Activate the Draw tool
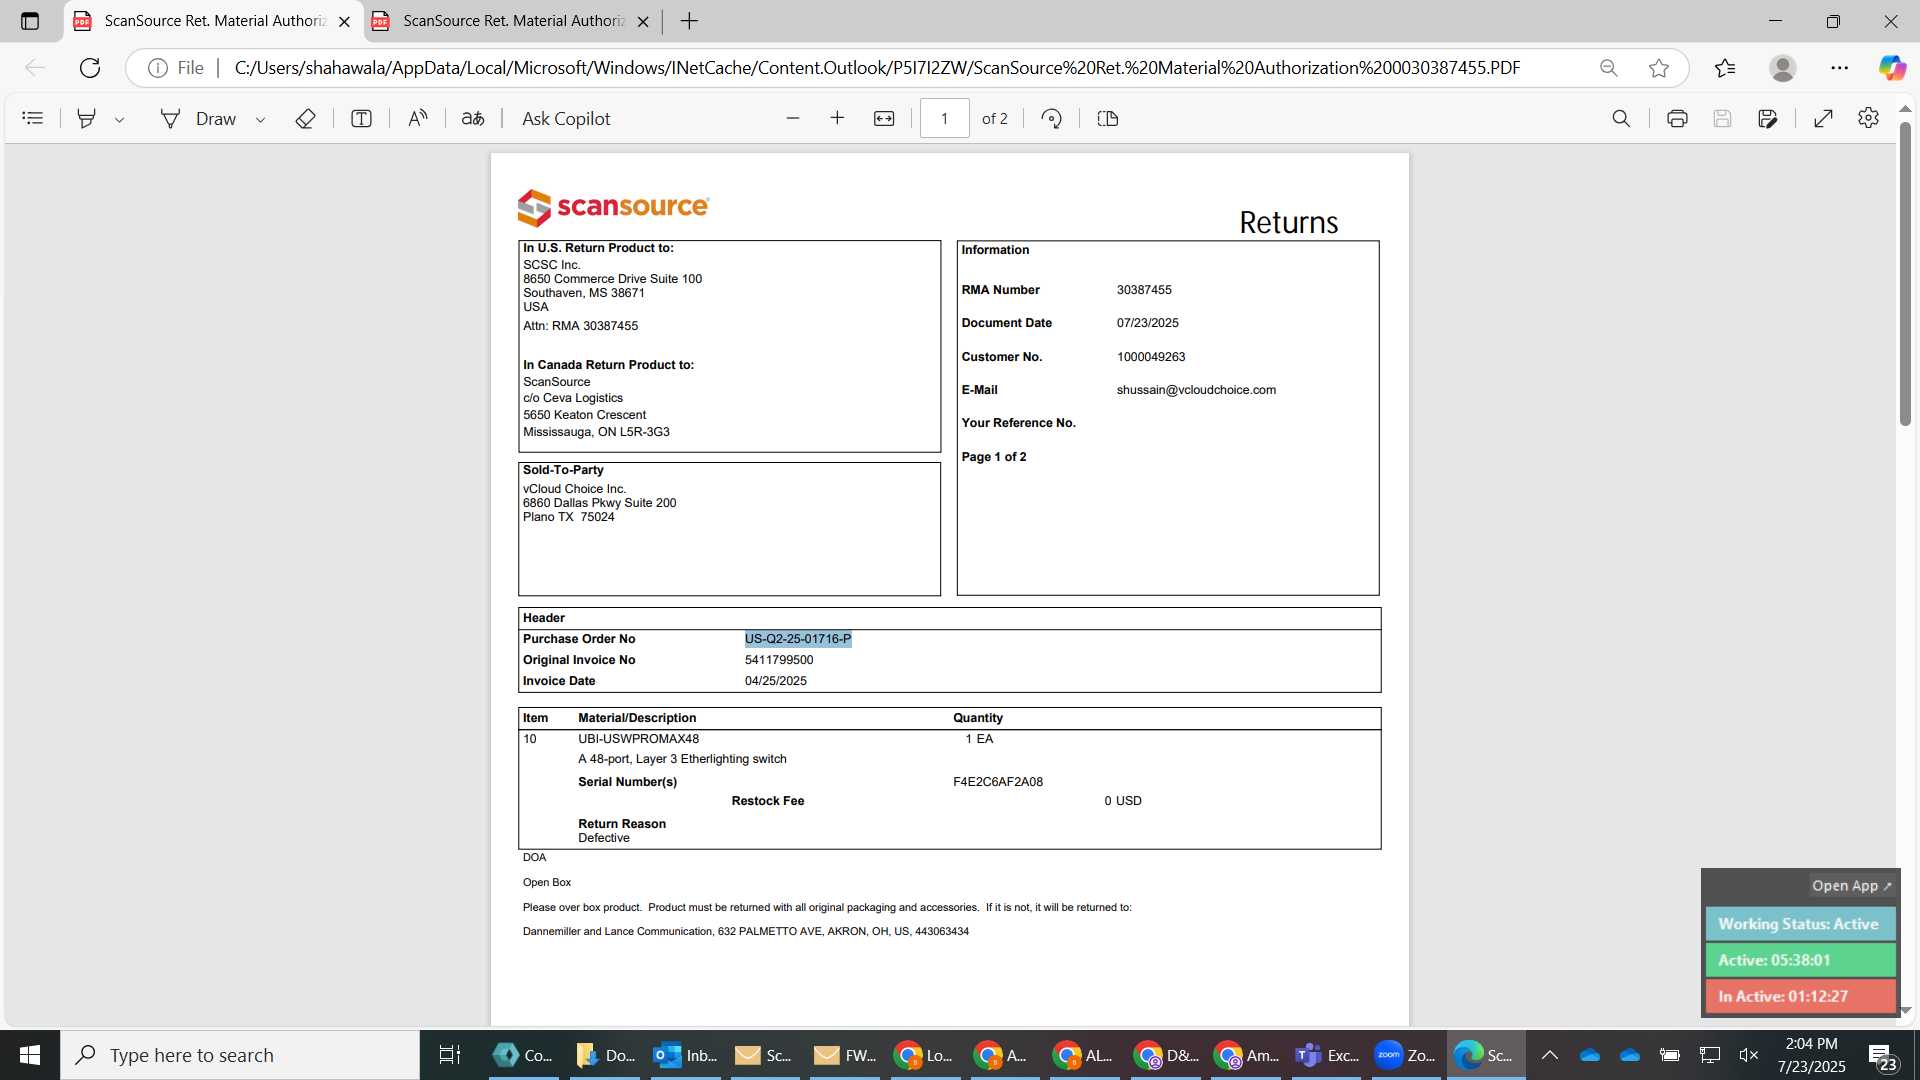The height and width of the screenshot is (1080, 1920). click(198, 118)
